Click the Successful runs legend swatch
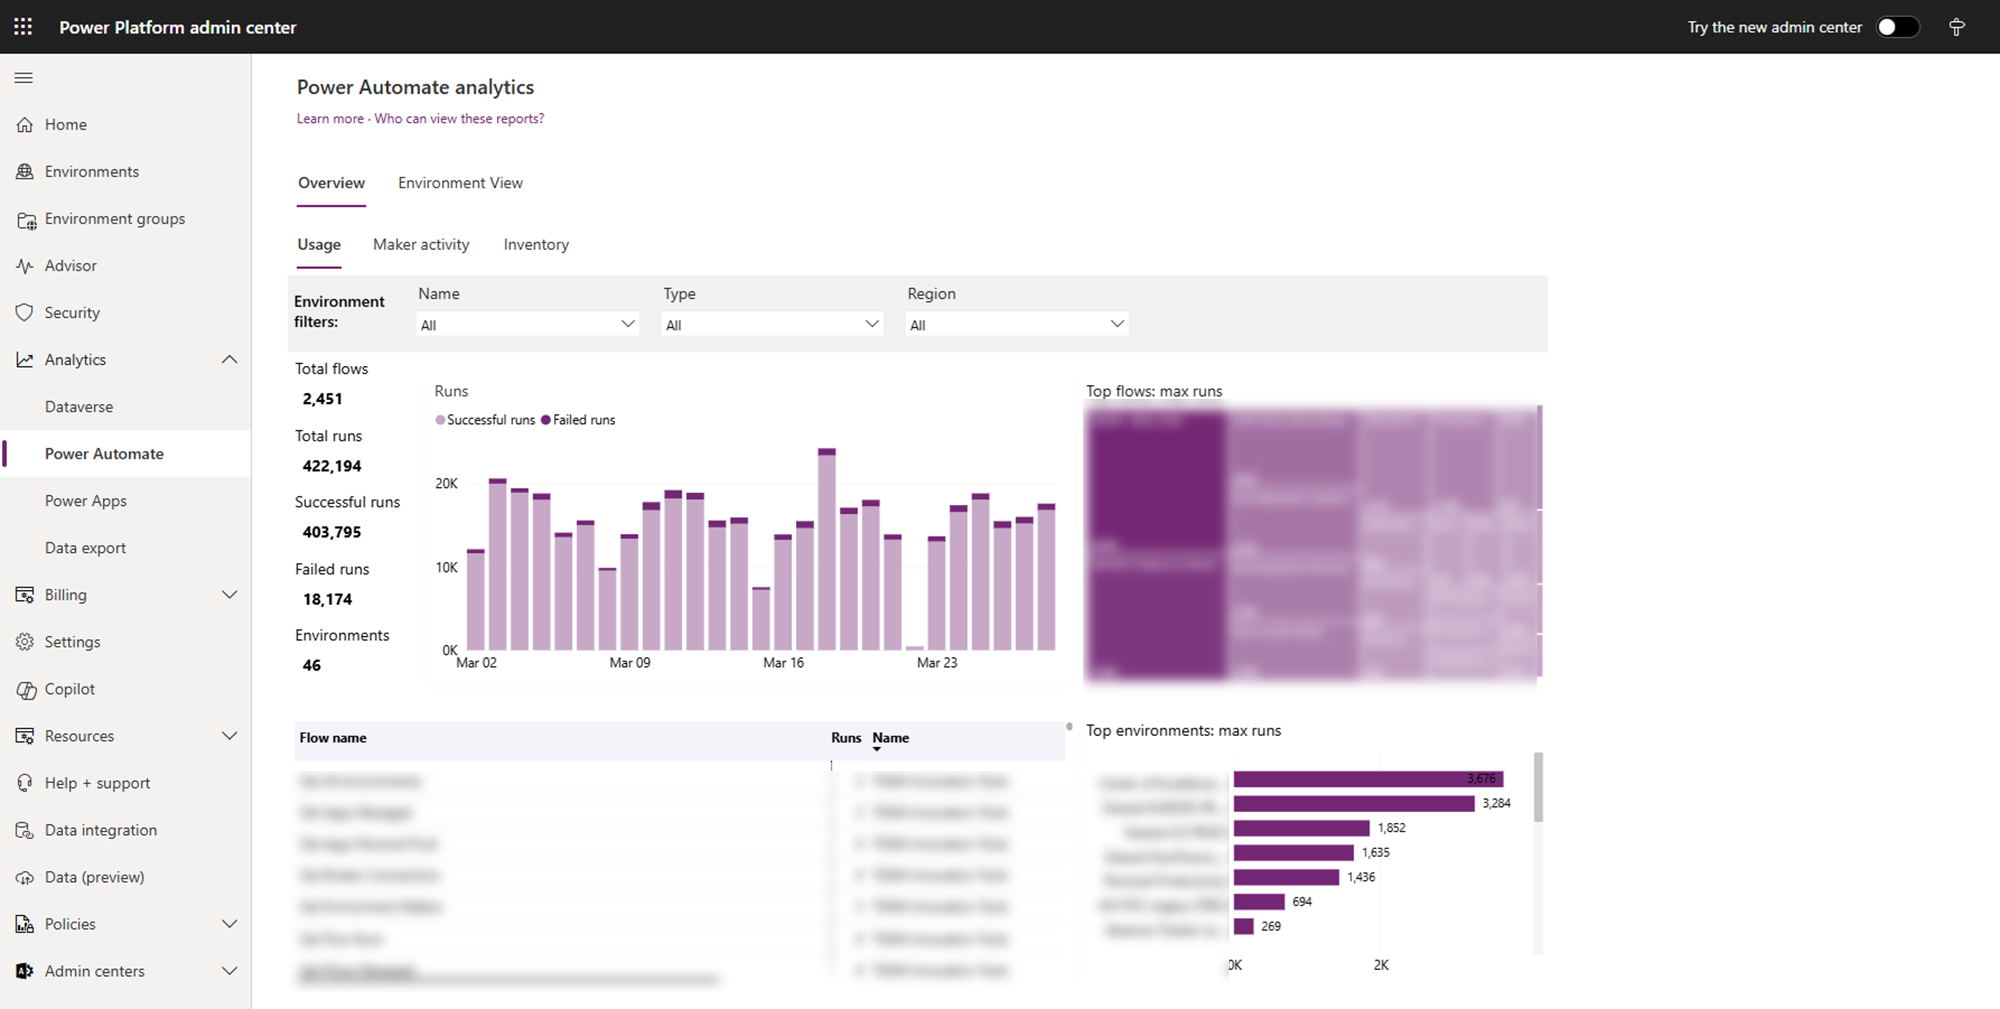Screen dimensions: 2000x1009 click(440, 420)
